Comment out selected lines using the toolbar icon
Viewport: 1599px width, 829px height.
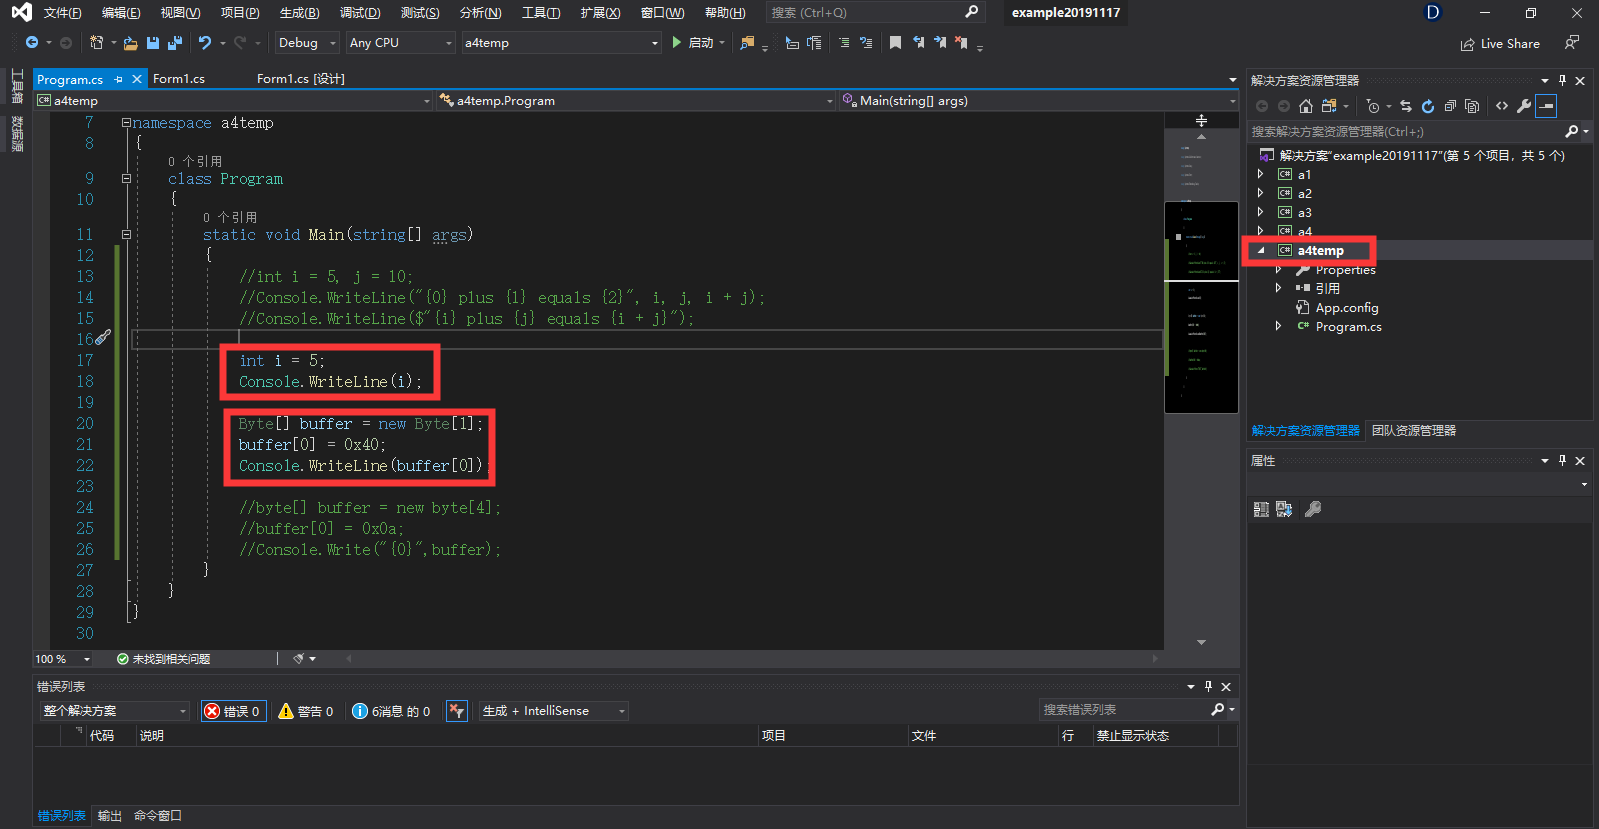coord(844,43)
